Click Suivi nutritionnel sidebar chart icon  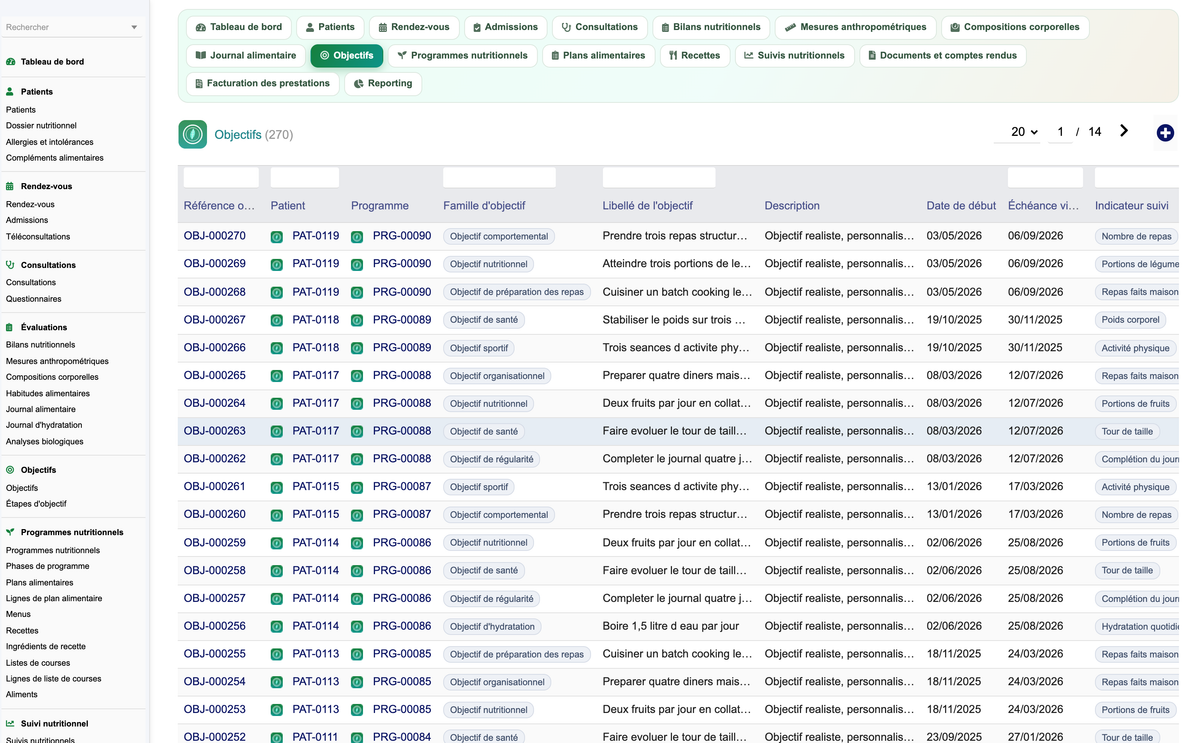10,724
